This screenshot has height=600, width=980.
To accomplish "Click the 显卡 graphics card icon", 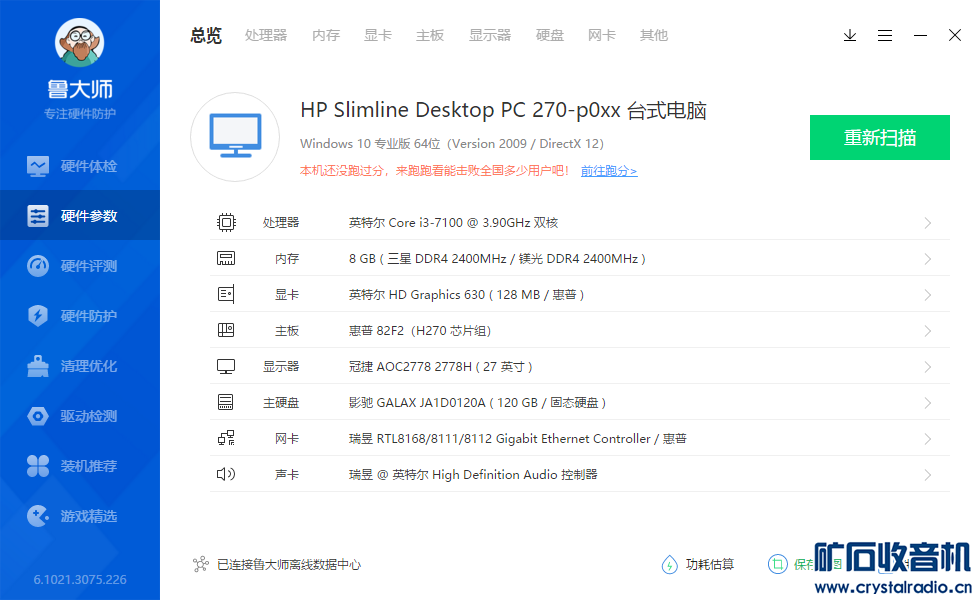I will (x=226, y=294).
